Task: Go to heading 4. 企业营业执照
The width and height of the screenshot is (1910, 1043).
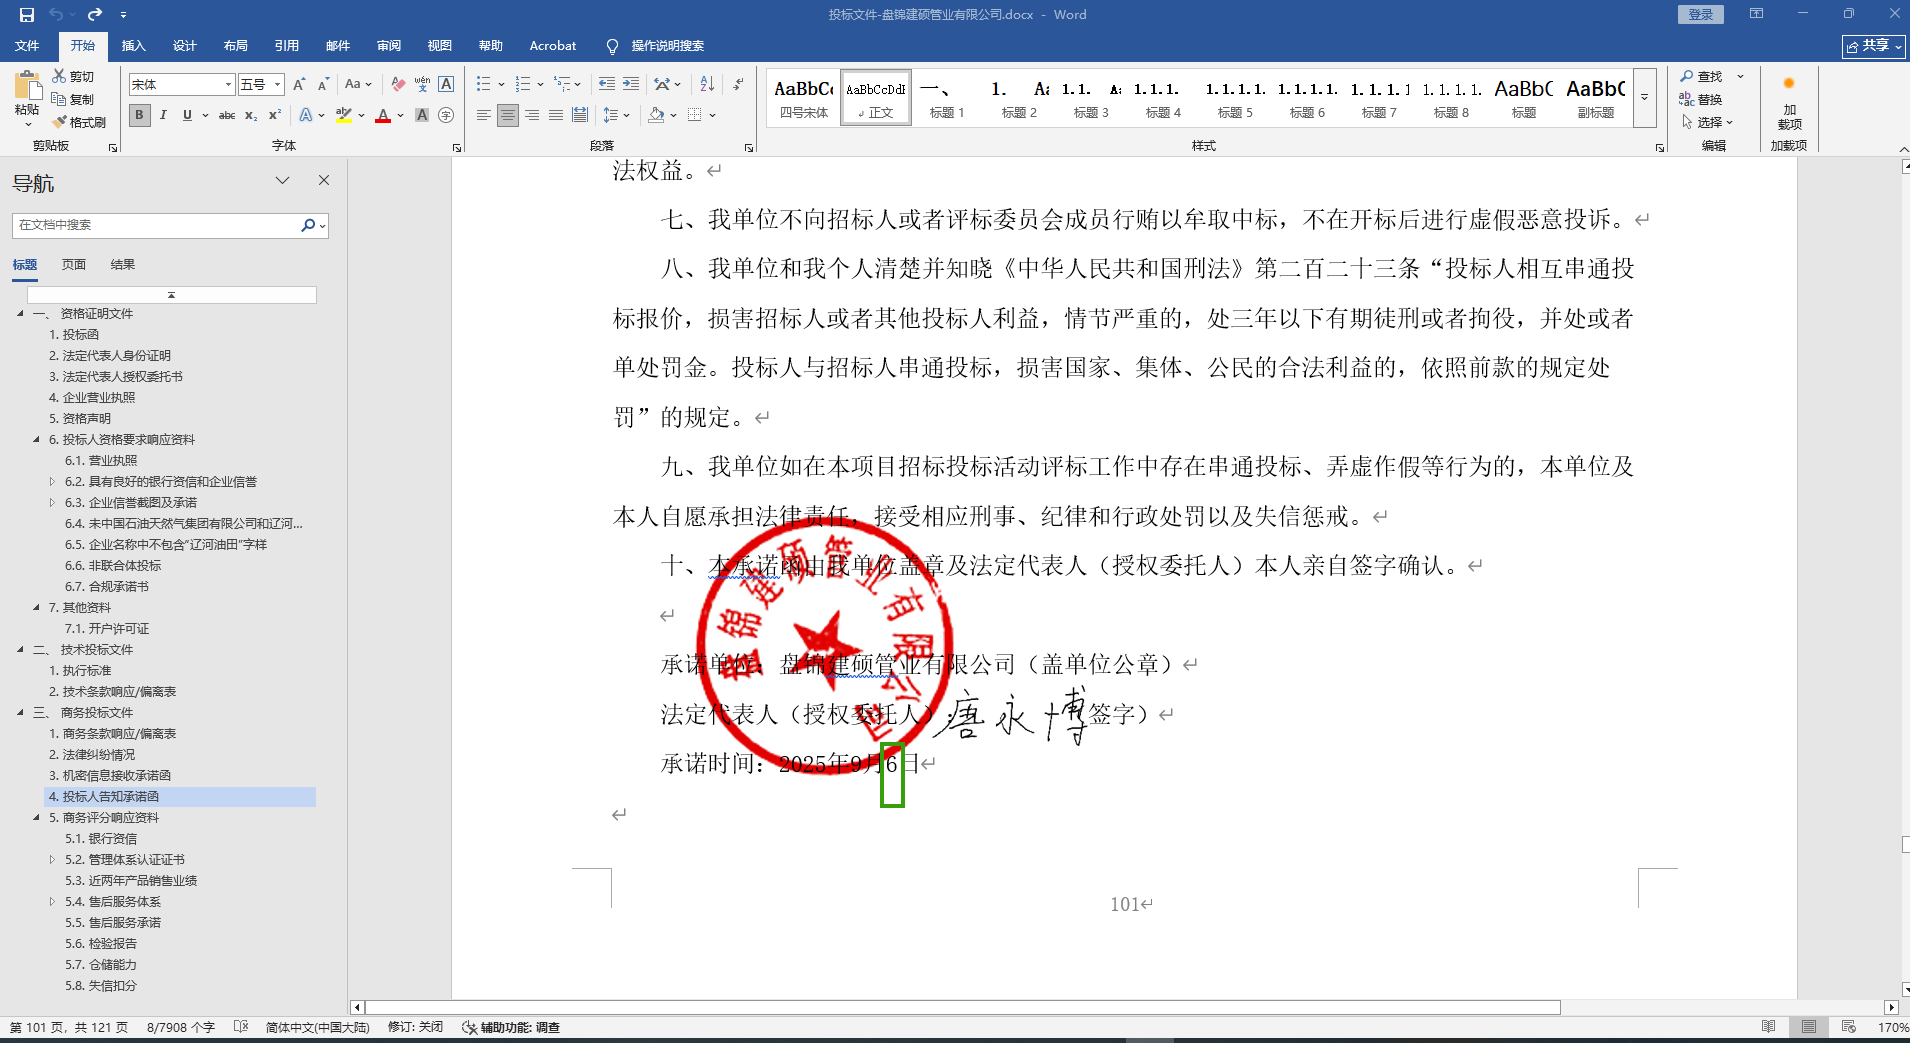Action: tap(92, 397)
